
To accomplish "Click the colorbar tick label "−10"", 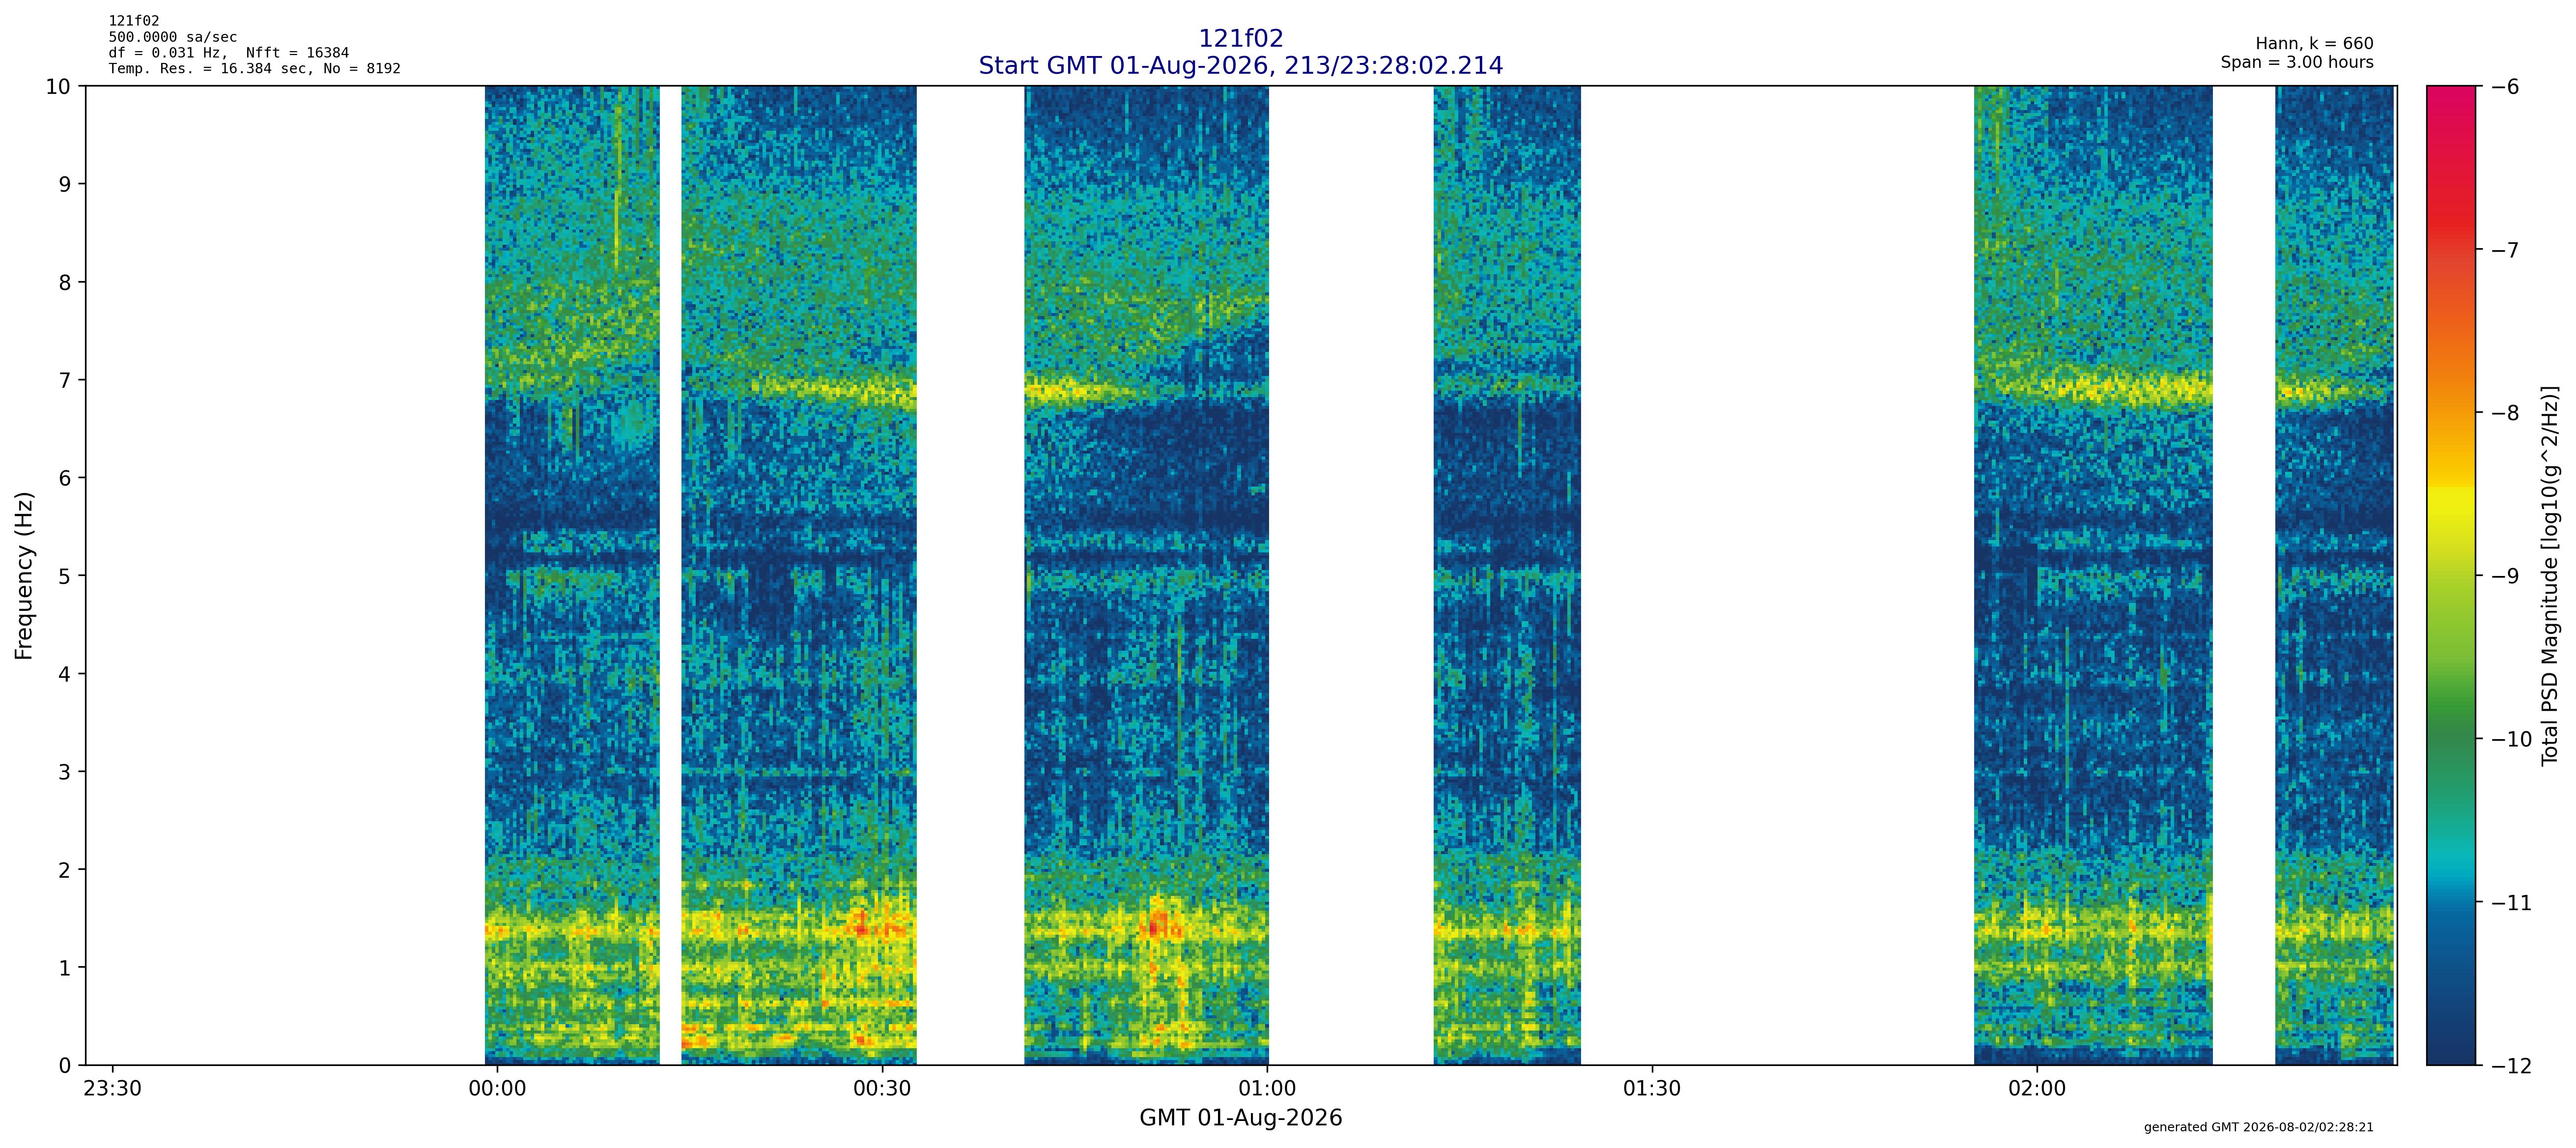I will 2511,740.
